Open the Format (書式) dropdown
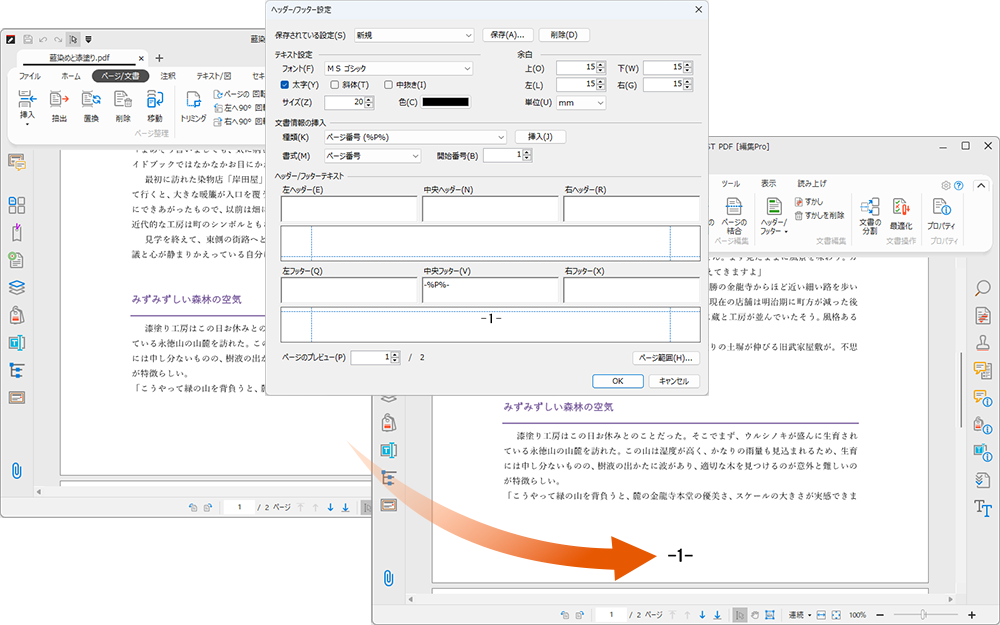 pyautogui.click(x=372, y=155)
